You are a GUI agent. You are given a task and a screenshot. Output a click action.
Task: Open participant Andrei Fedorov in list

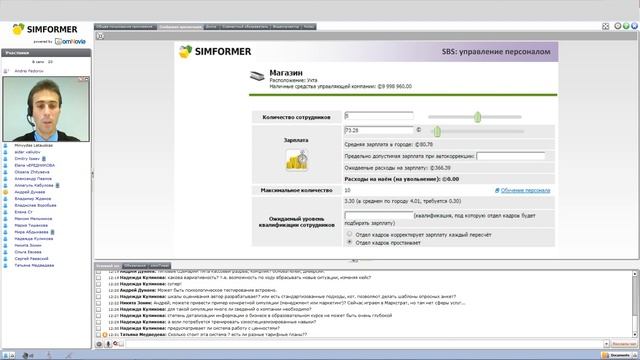(x=29, y=71)
